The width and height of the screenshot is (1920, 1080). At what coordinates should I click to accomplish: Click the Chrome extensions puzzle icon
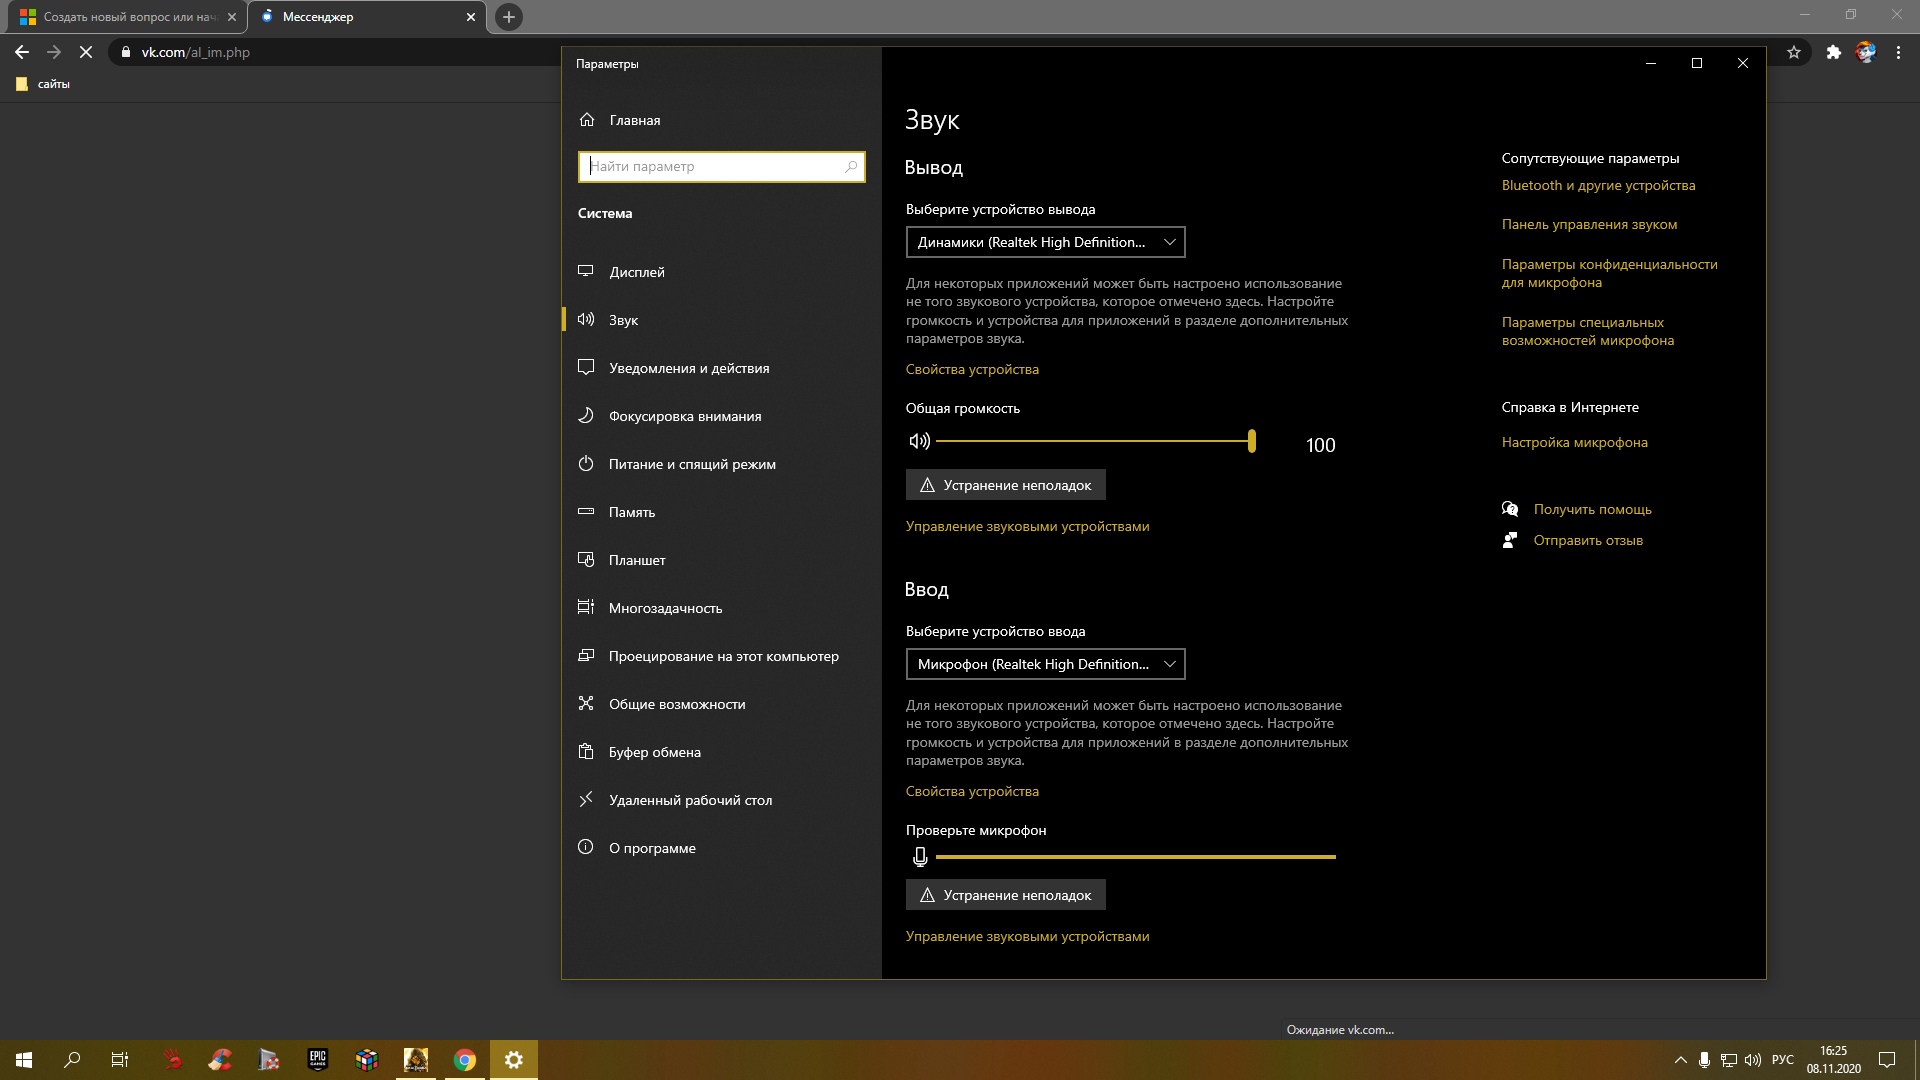1833,52
